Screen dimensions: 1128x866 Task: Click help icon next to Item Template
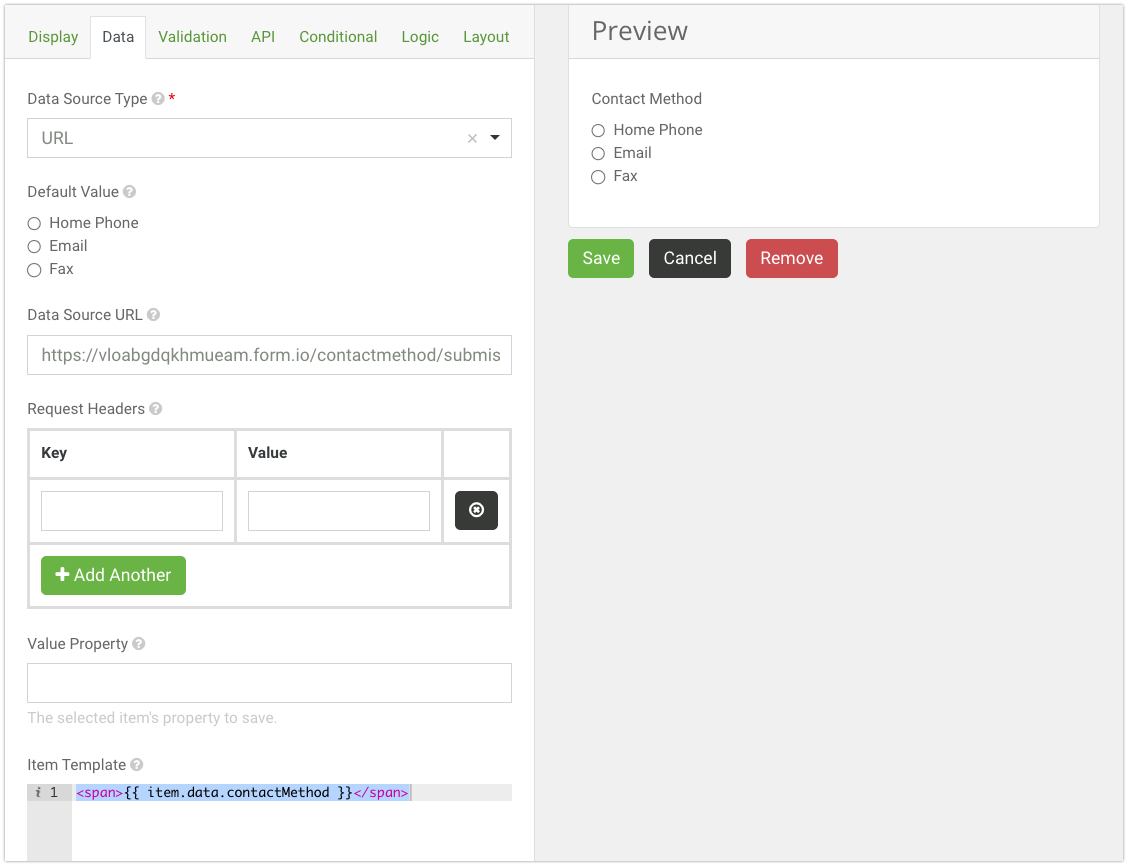tap(137, 765)
